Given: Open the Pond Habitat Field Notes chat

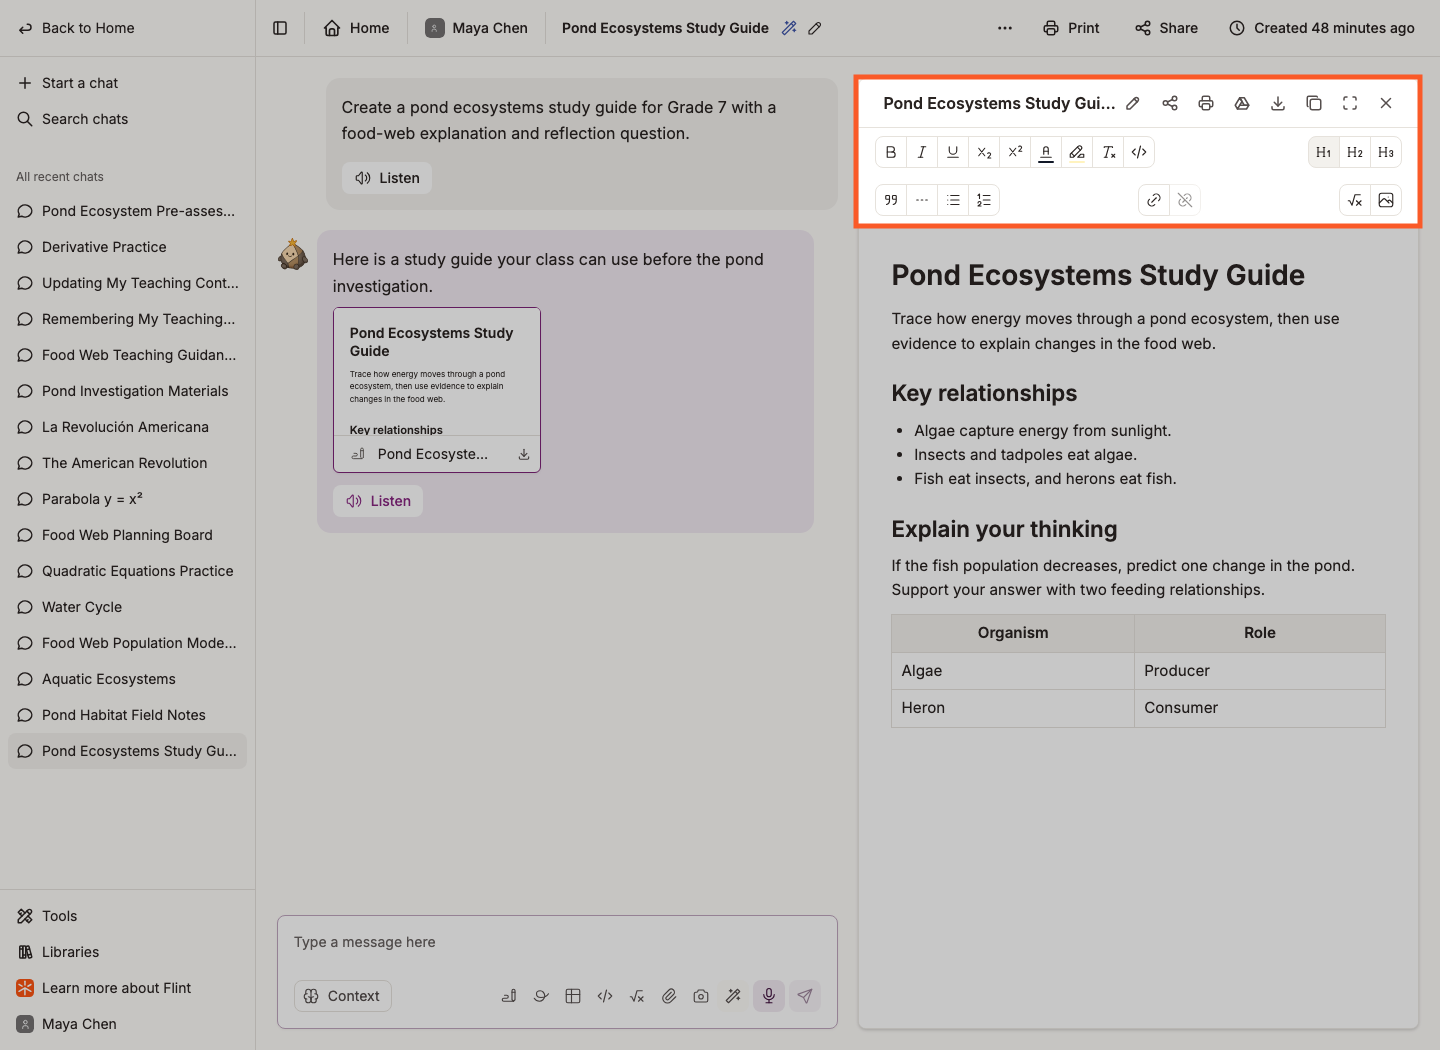Looking at the screenshot, I should pyautogui.click(x=127, y=715).
